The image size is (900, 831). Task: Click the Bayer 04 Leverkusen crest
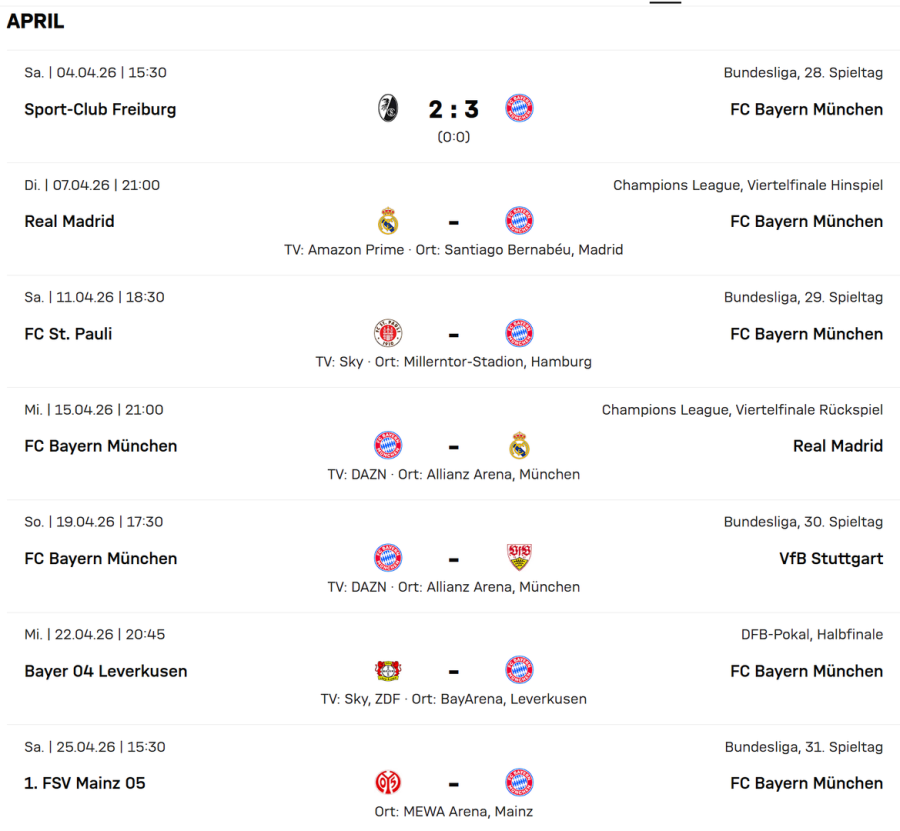coord(388,671)
